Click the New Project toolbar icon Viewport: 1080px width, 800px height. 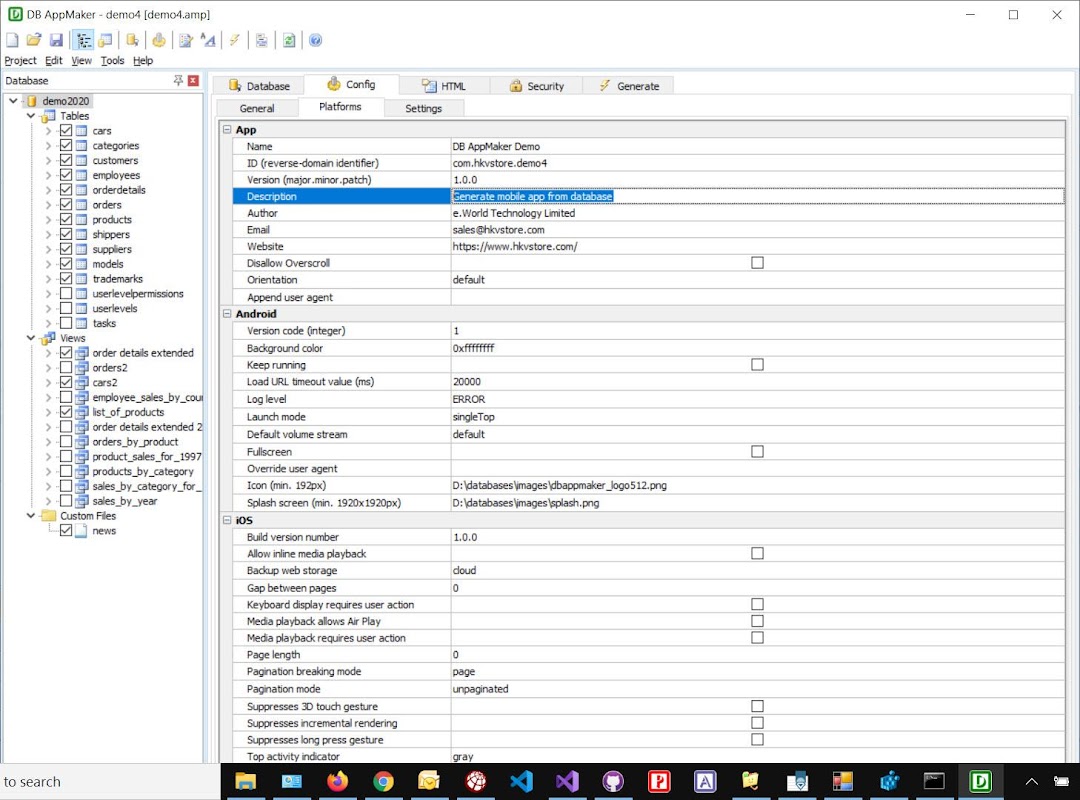[12, 40]
